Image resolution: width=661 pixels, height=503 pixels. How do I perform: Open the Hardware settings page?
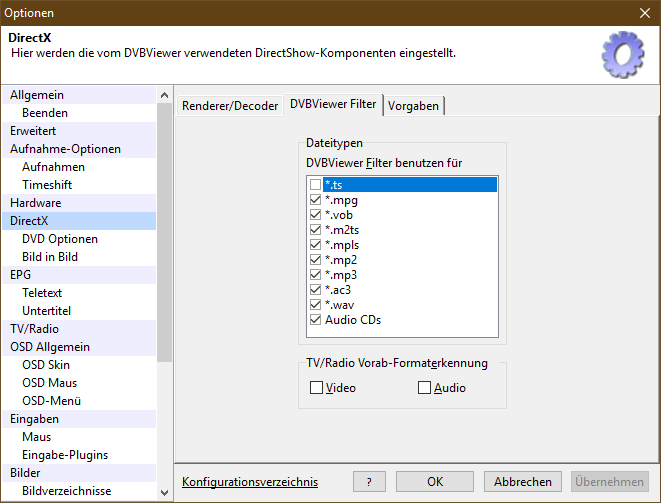tap(79, 203)
